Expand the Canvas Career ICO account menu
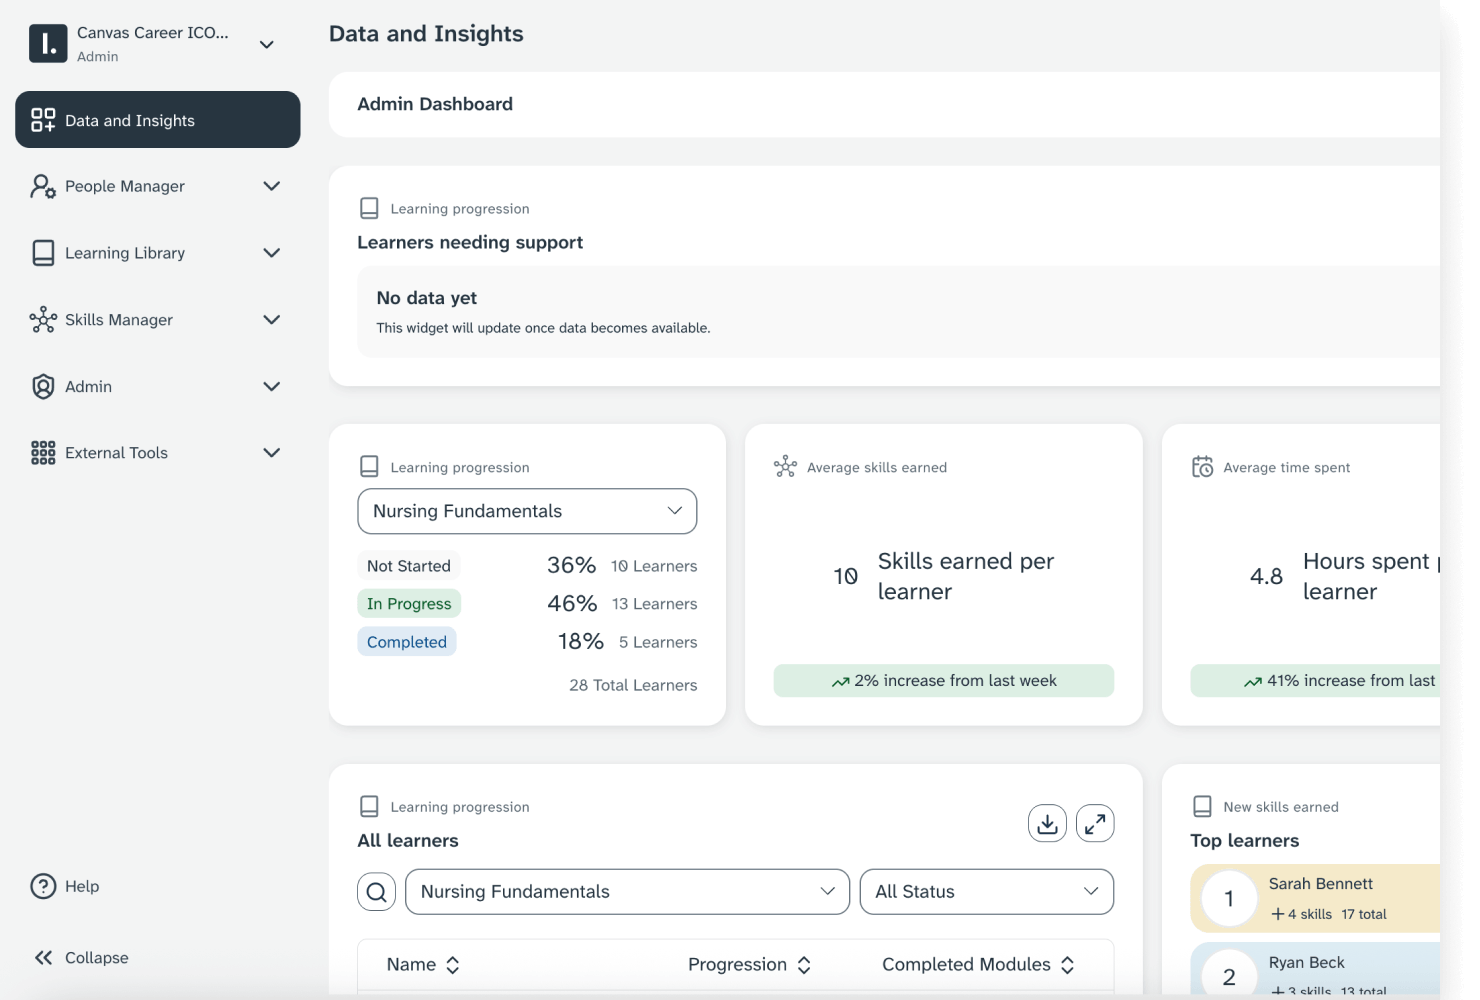This screenshot has height=1000, width=1480. coord(266,44)
